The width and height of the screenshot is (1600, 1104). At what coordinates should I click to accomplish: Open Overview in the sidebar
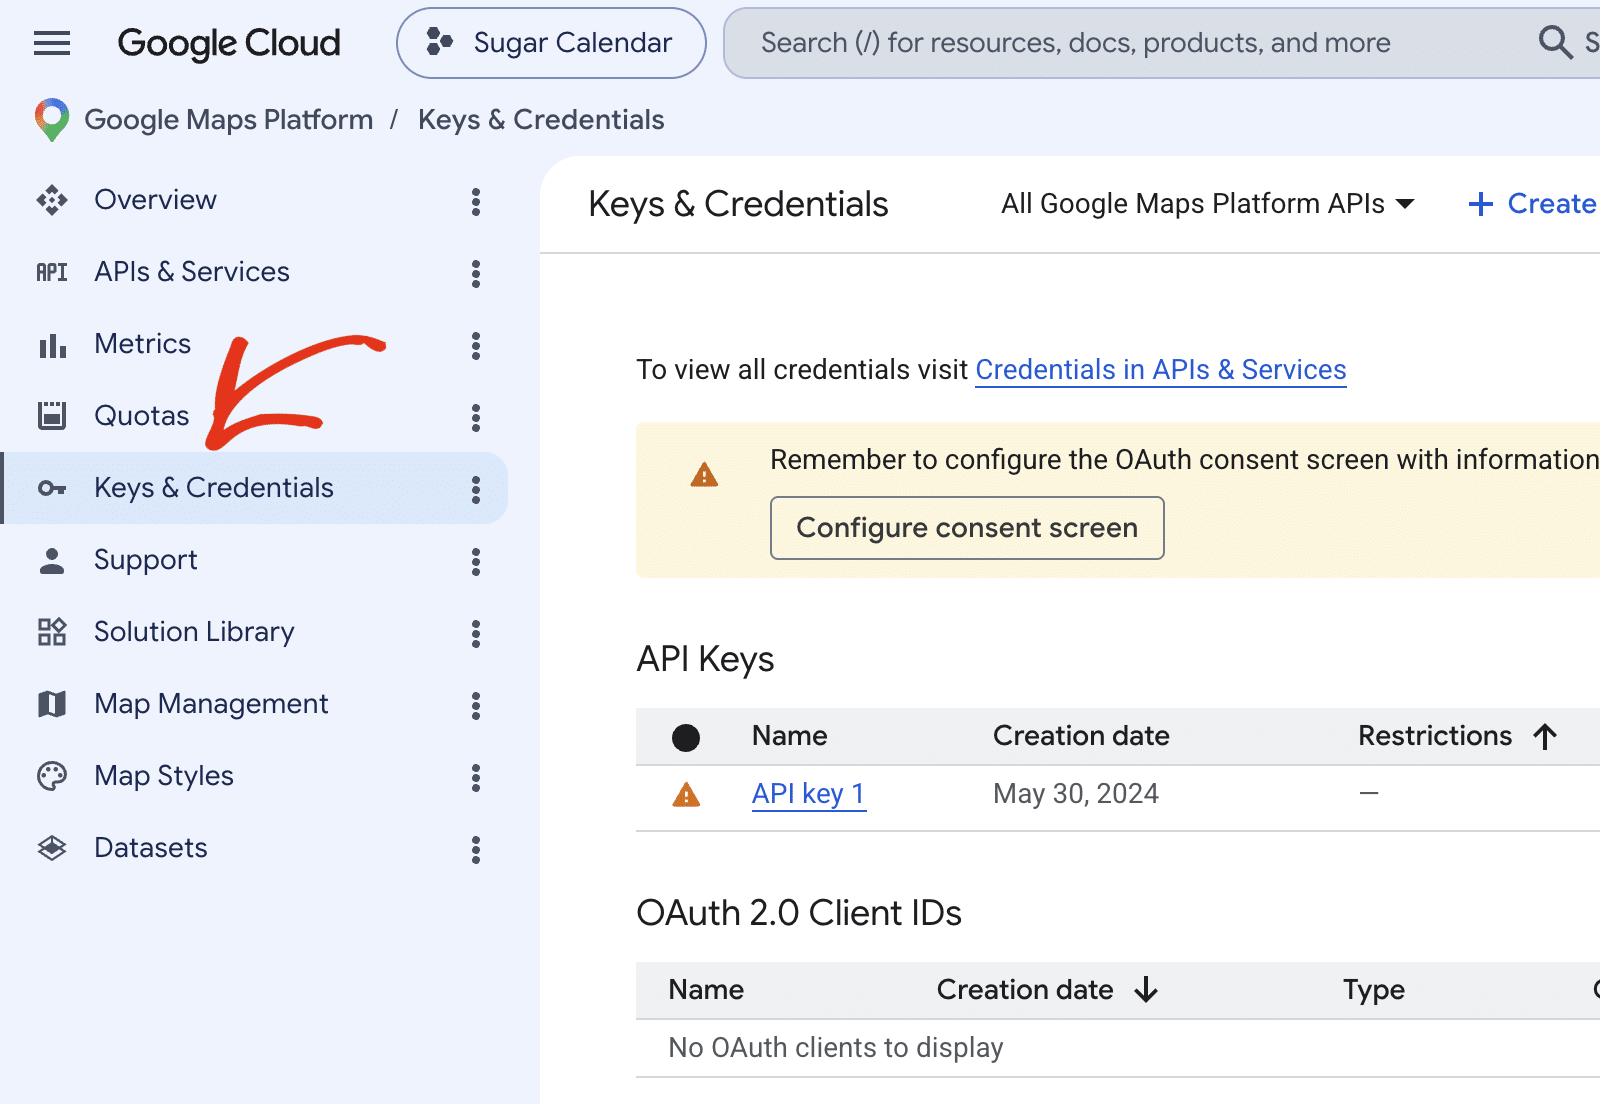(155, 200)
